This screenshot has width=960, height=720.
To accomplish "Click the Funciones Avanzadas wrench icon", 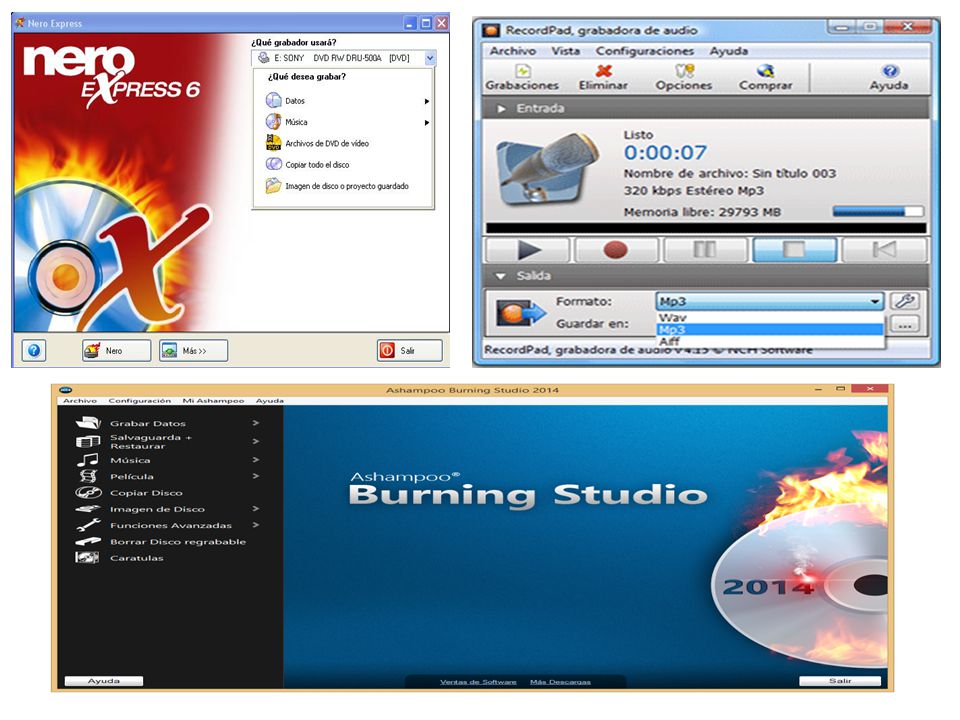I will click(x=88, y=525).
